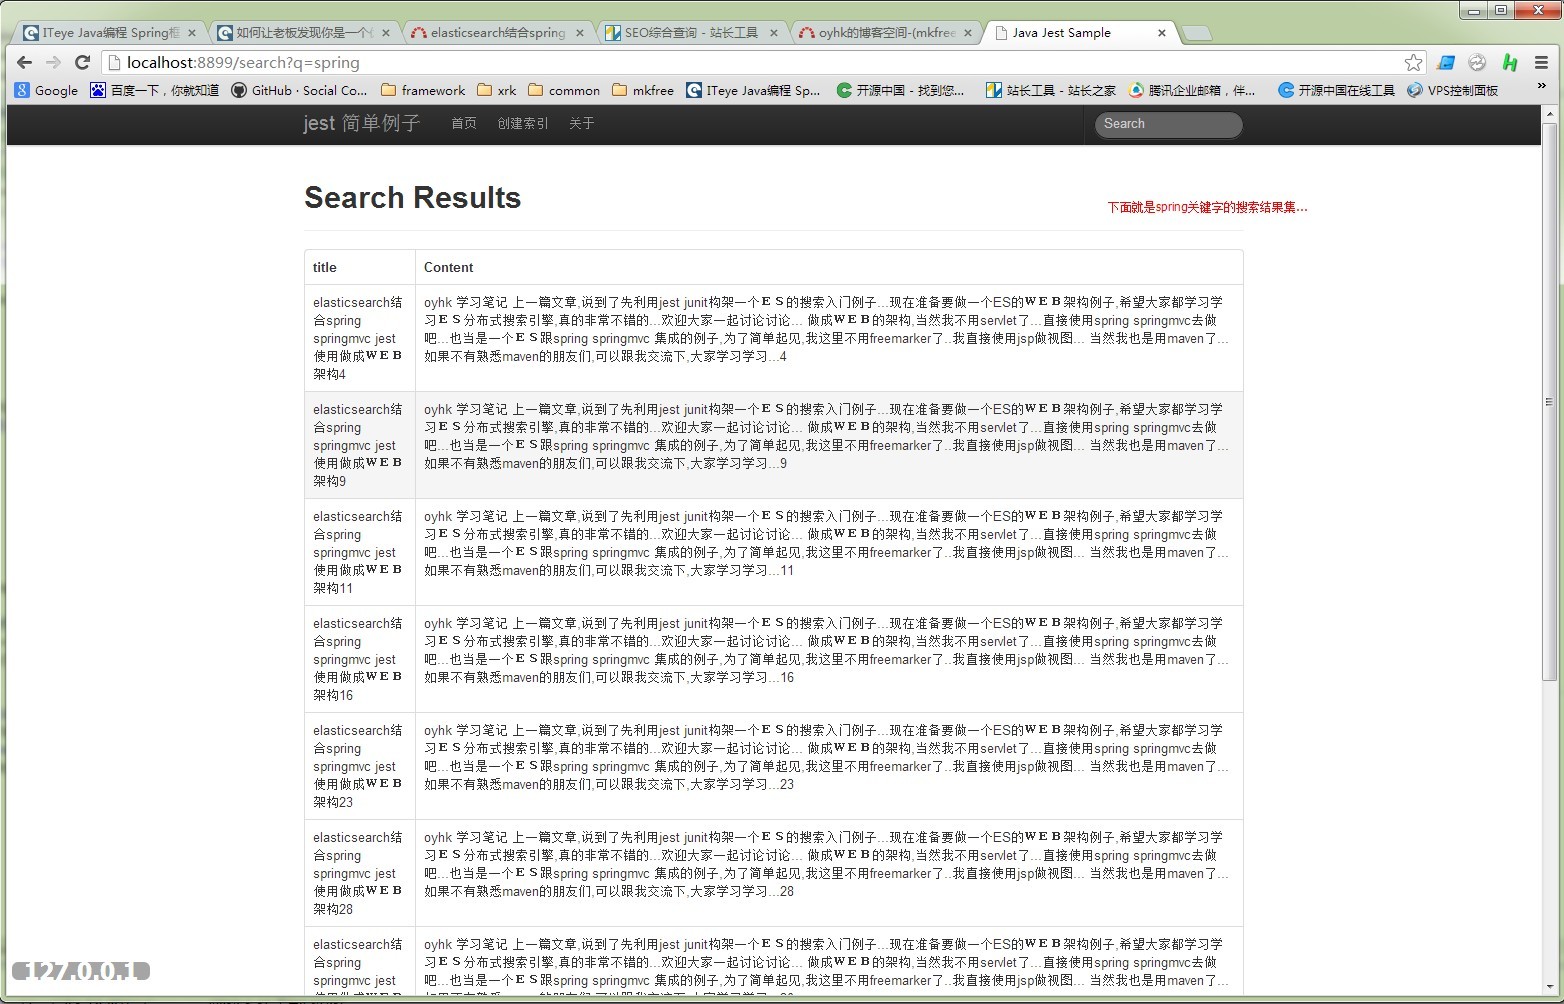This screenshot has width=1564, height=1004.
Task: Click the browser forward arrow
Action: (53, 63)
